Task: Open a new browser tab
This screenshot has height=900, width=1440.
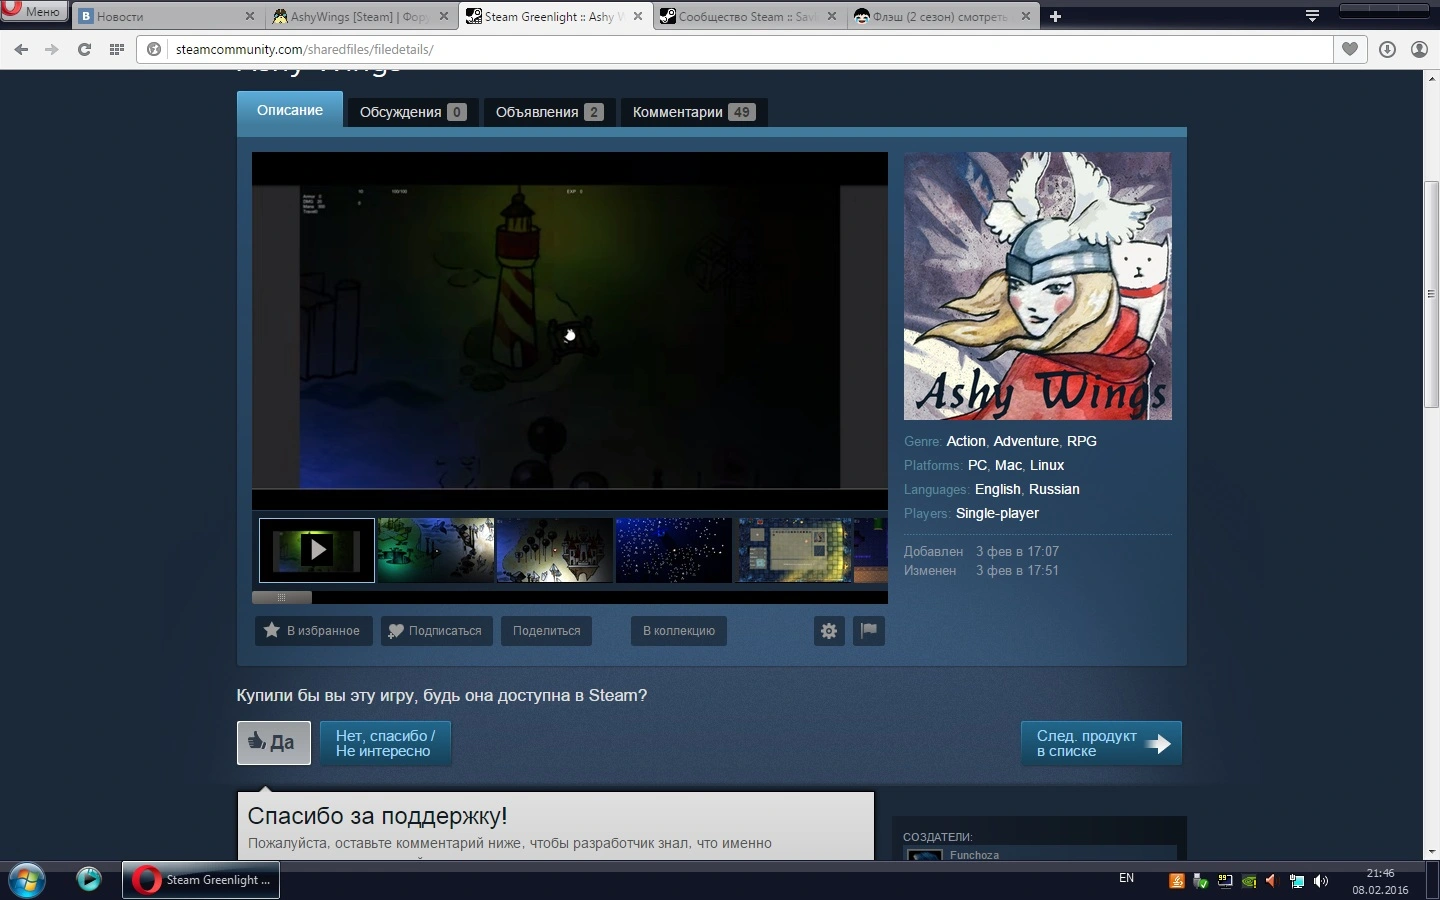Action: pyautogui.click(x=1055, y=16)
